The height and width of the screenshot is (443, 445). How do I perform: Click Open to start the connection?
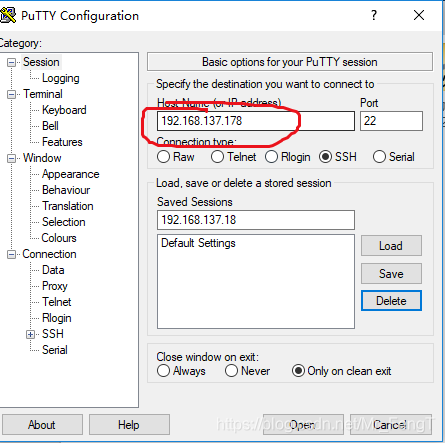(303, 425)
